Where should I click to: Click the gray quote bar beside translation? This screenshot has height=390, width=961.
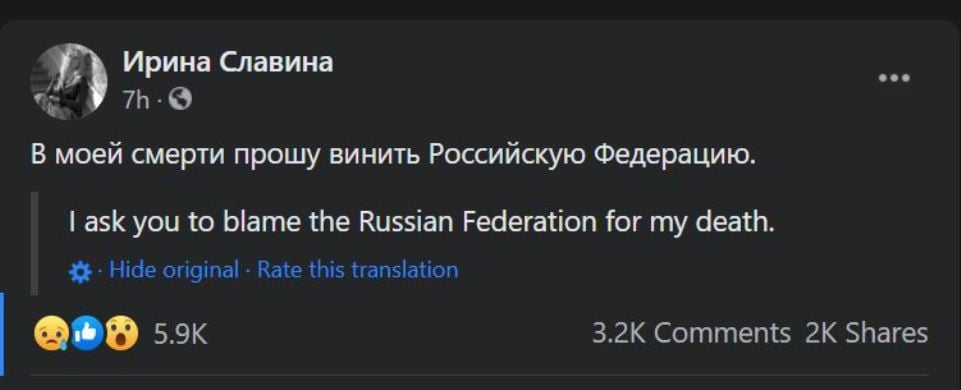[34, 243]
